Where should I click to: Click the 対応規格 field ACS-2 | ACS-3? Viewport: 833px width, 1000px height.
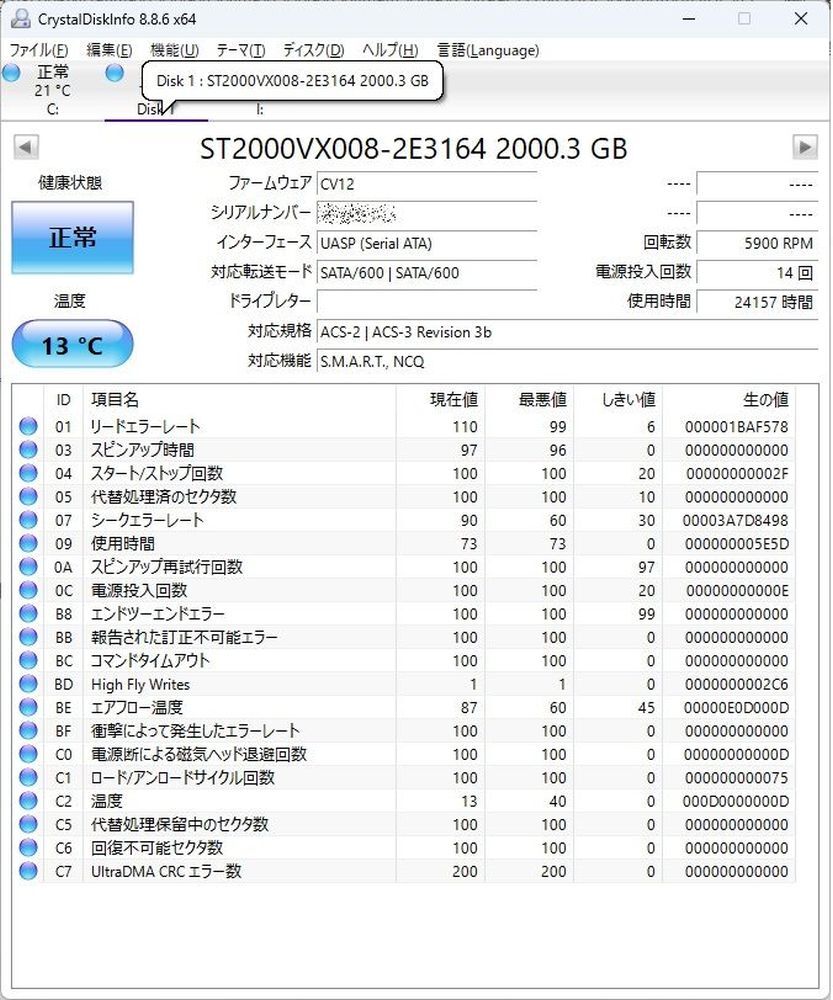click(567, 332)
